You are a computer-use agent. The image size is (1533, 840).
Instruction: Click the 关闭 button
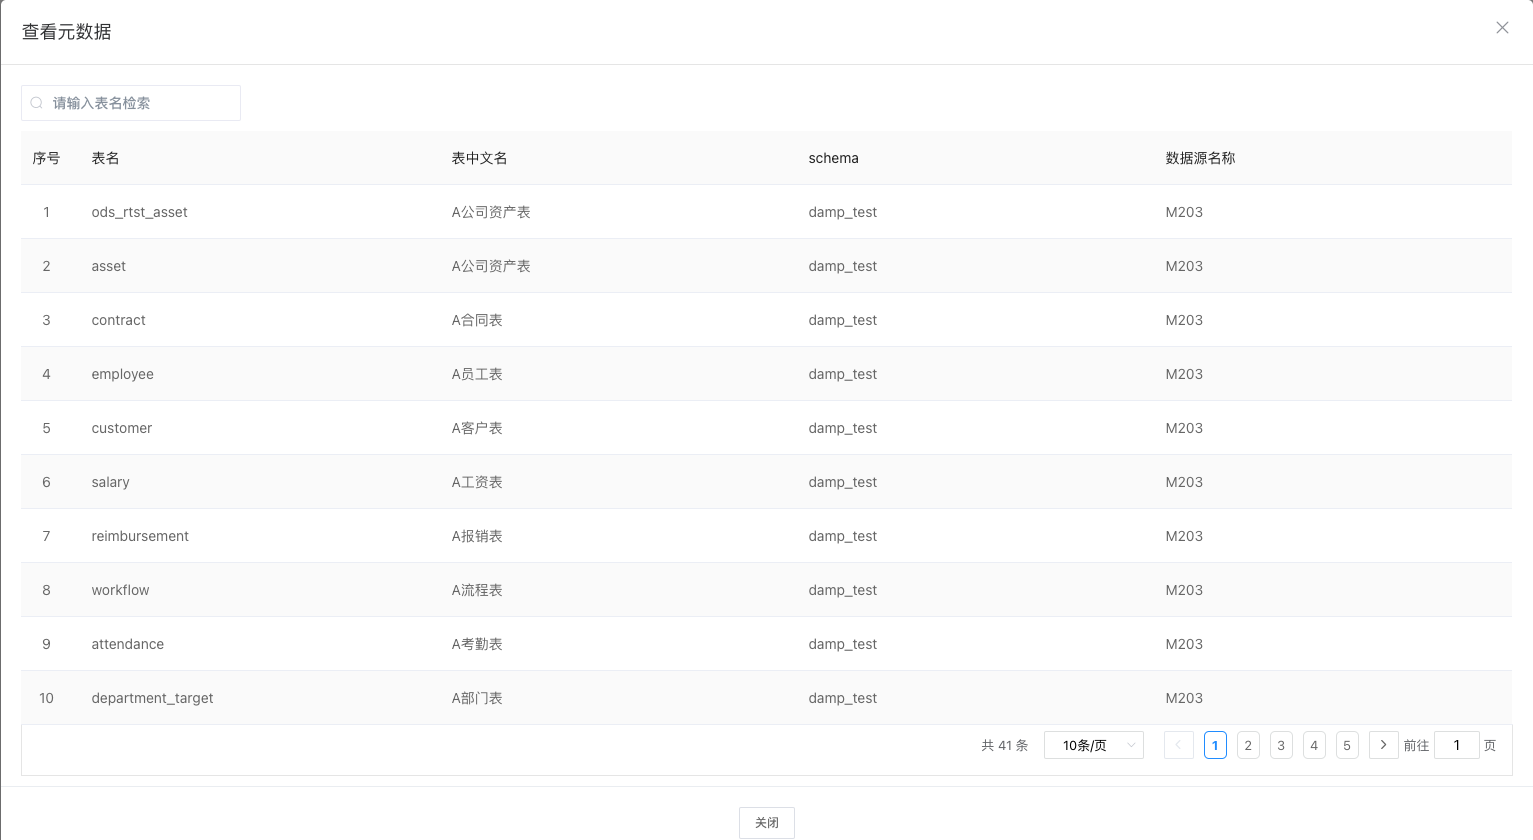tap(766, 822)
